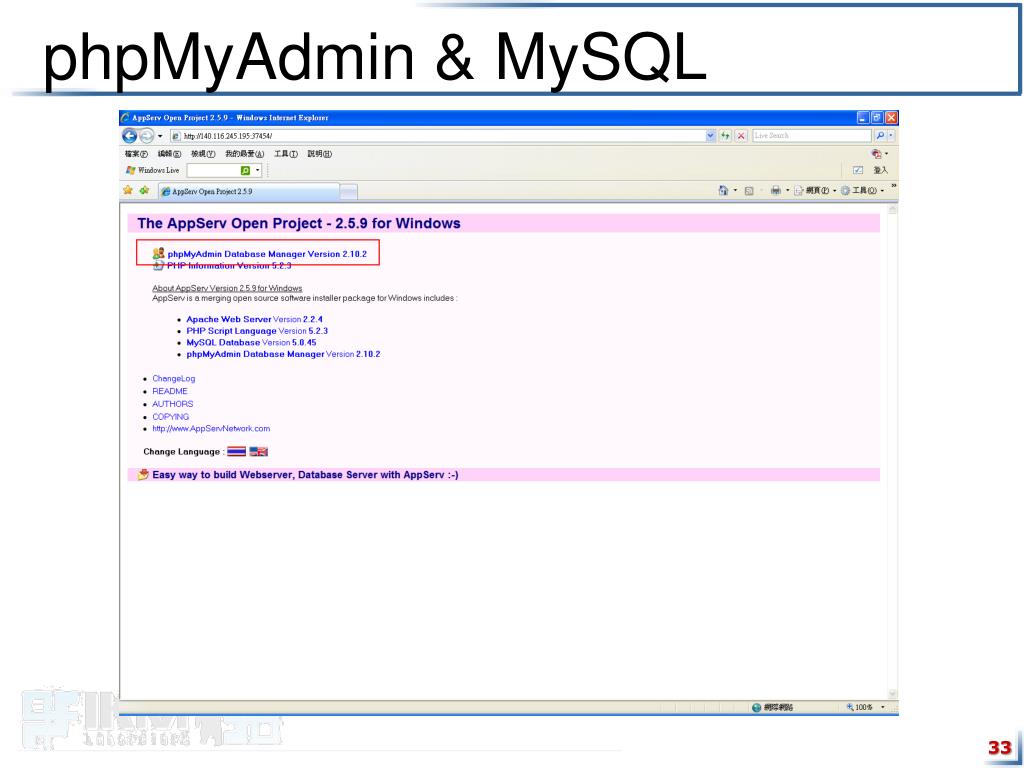This screenshot has width=1024, height=768.
Task: Open the README link
Action: click(x=170, y=391)
